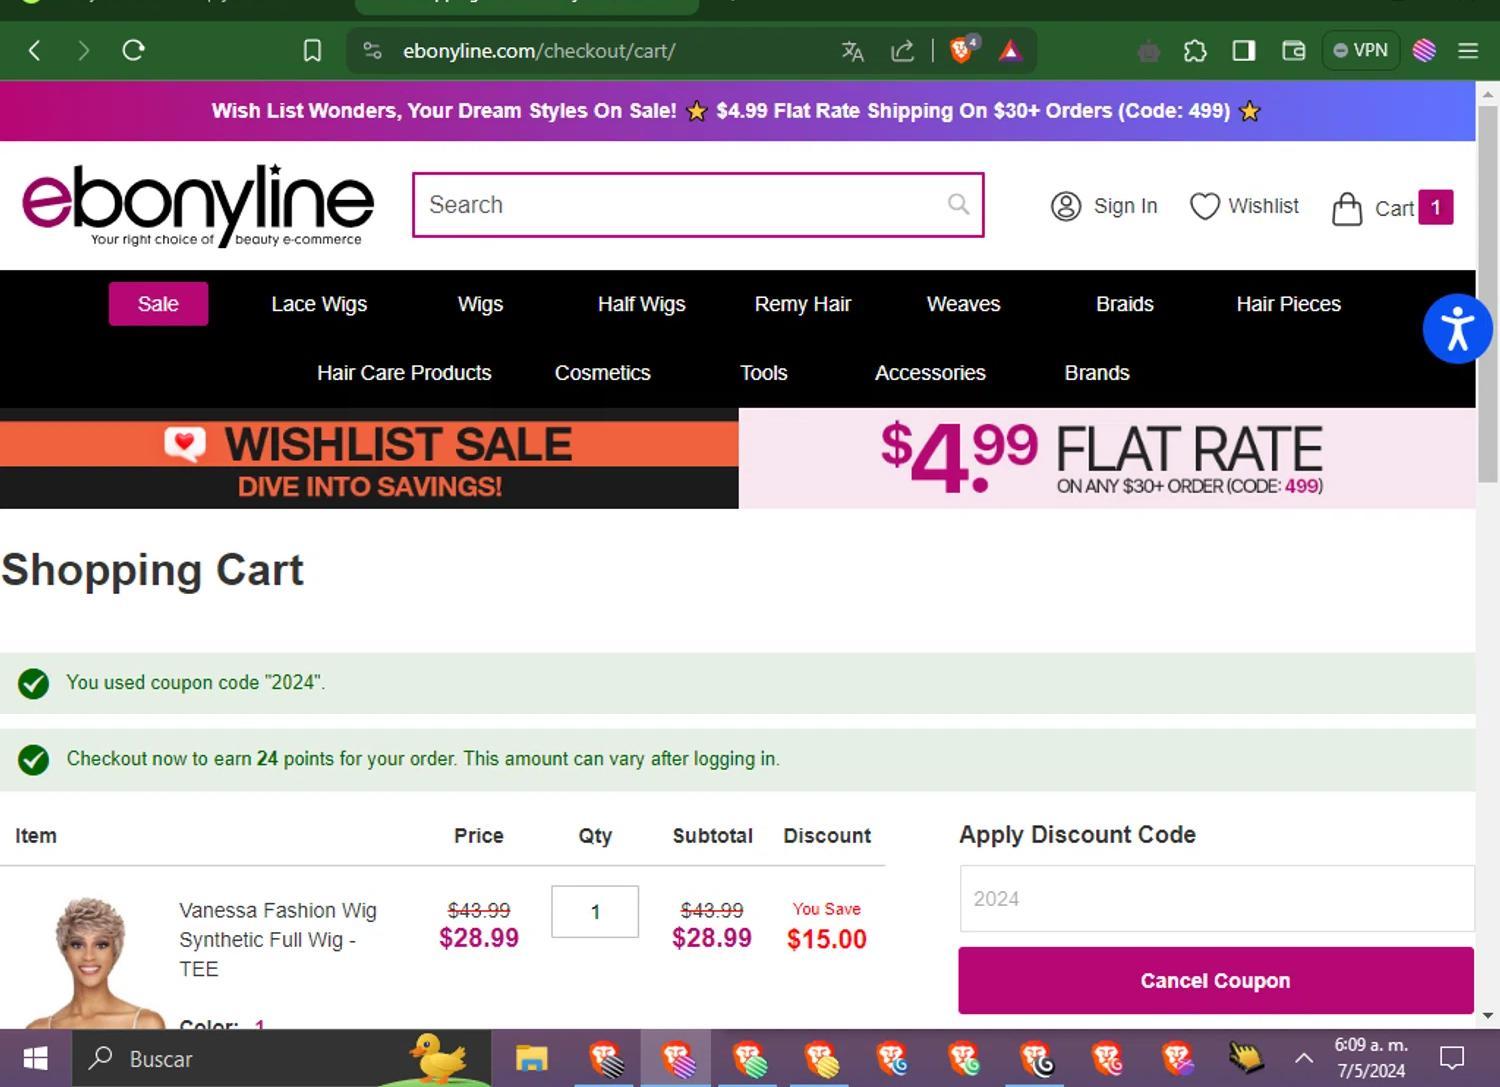Open site settings icon in address bar
Screen dimensions: 1500x1087
(x=372, y=50)
